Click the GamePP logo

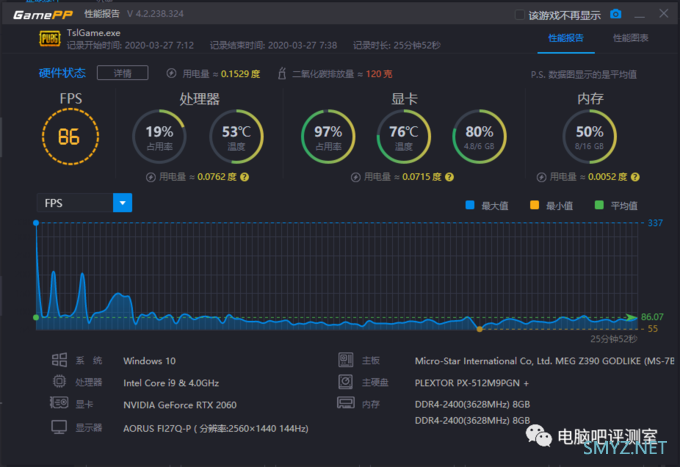tap(43, 15)
